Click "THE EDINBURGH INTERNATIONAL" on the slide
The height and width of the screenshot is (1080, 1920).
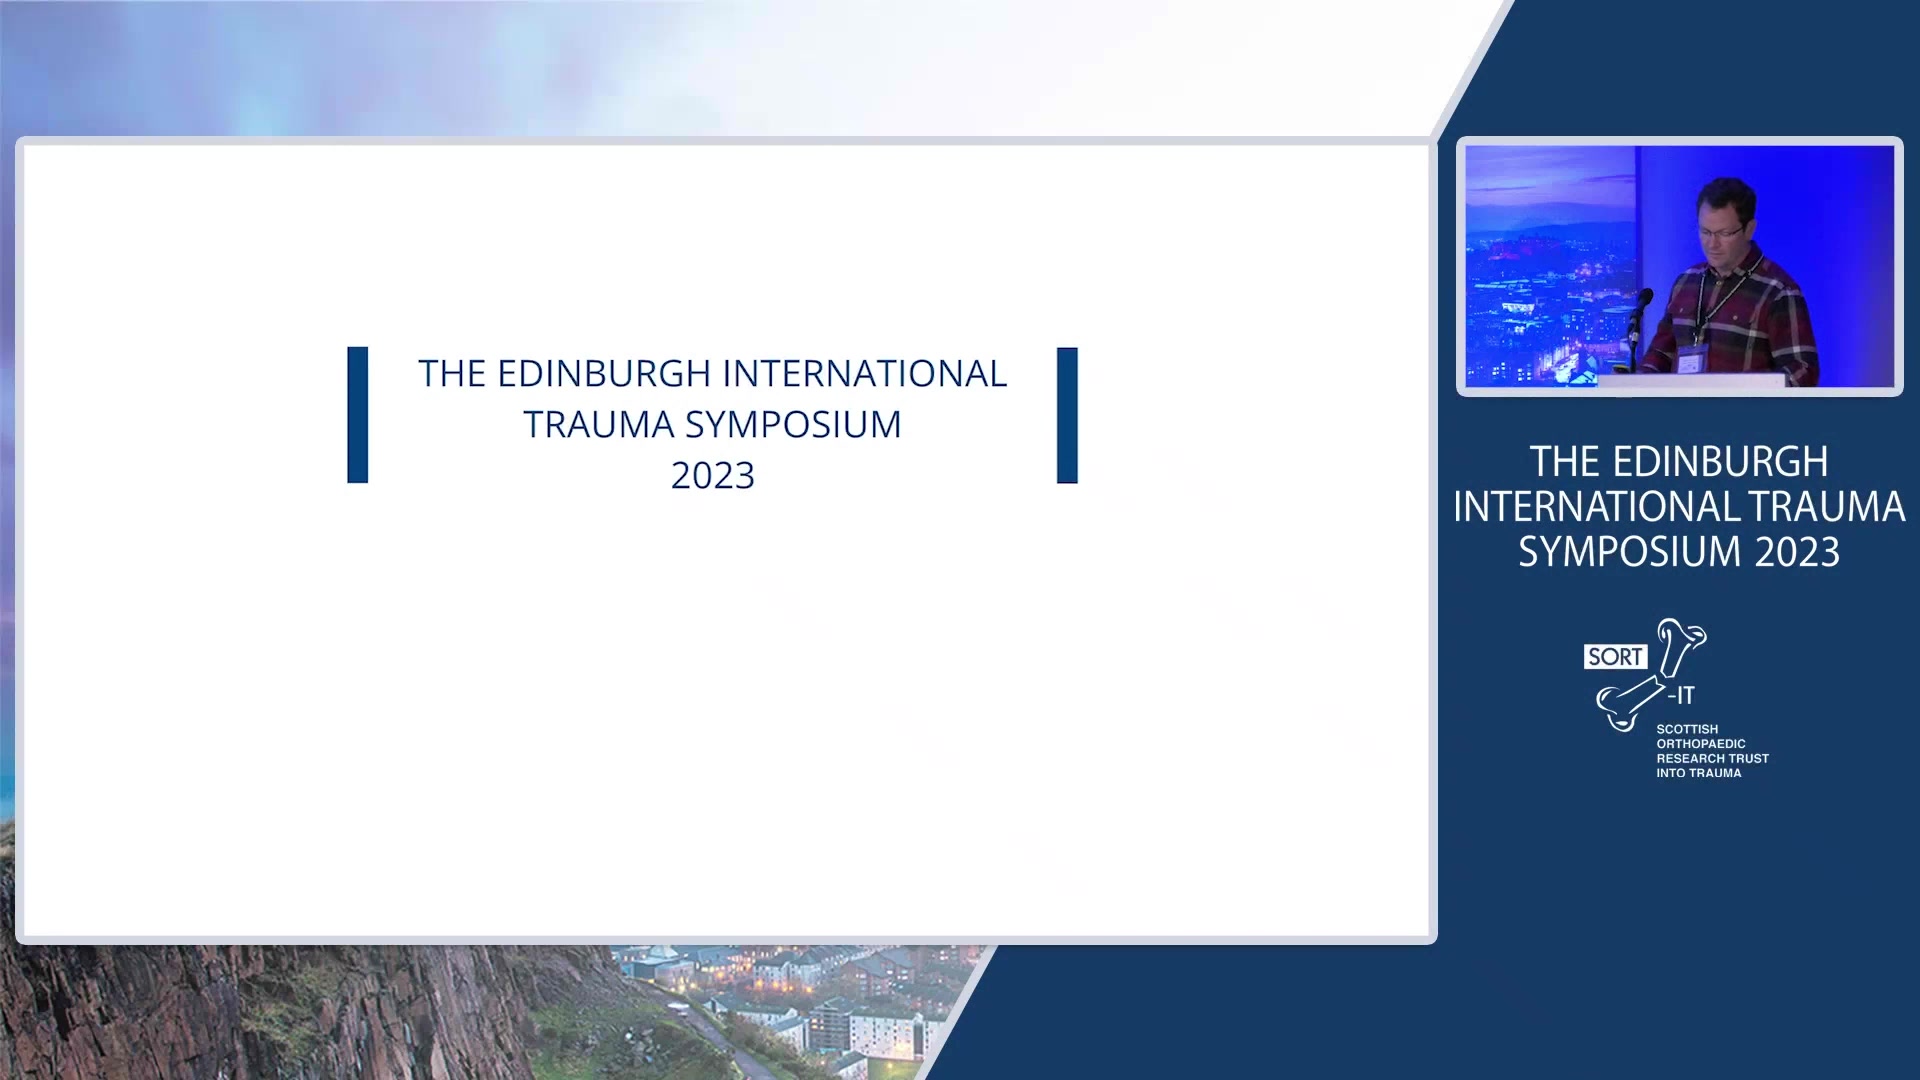[x=712, y=374]
